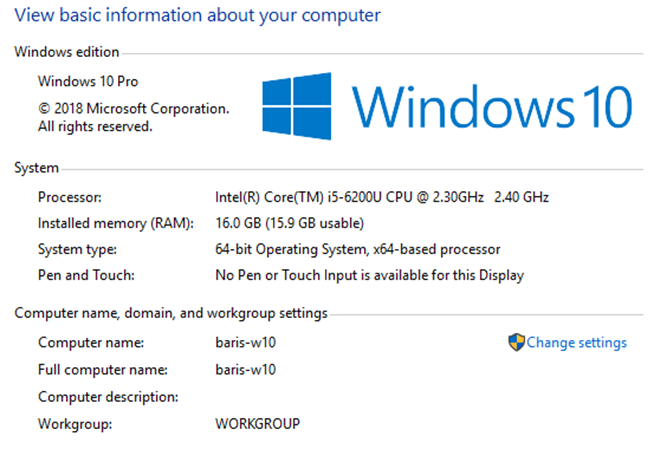Select the 'Windows 10 Pro' edition text
Screen dimensions: 654x456
click(88, 81)
